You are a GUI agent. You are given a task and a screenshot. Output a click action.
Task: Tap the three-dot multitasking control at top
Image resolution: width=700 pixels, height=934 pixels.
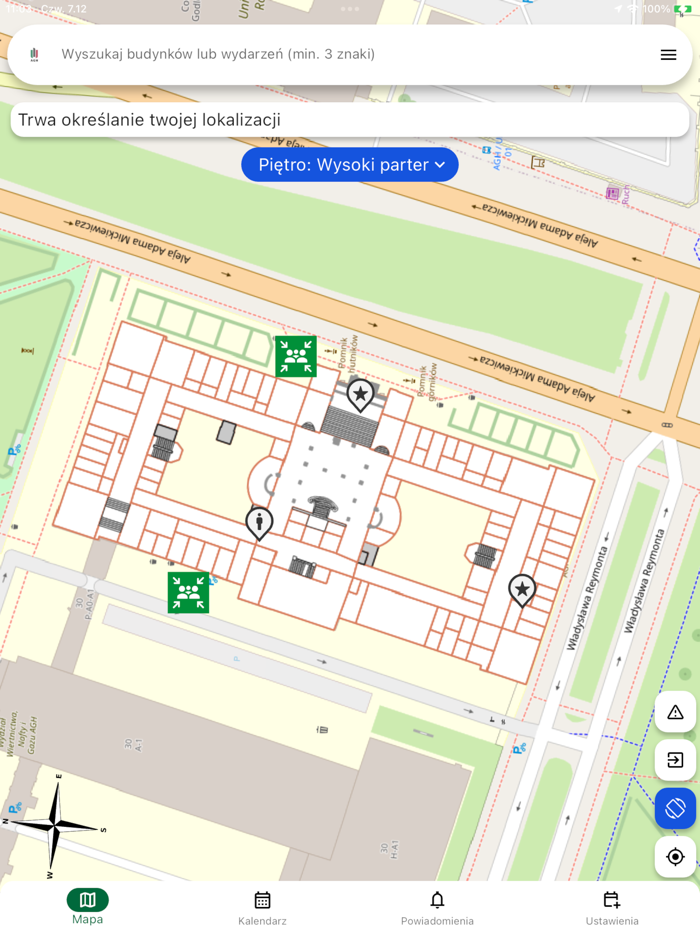(350, 9)
